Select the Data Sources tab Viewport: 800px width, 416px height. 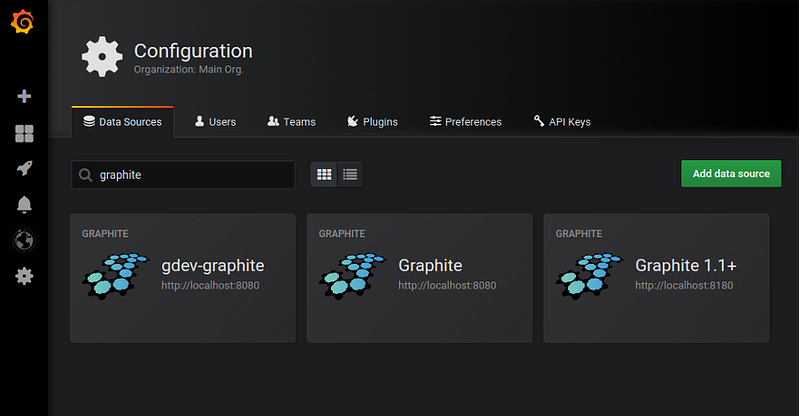pyautogui.click(x=123, y=122)
